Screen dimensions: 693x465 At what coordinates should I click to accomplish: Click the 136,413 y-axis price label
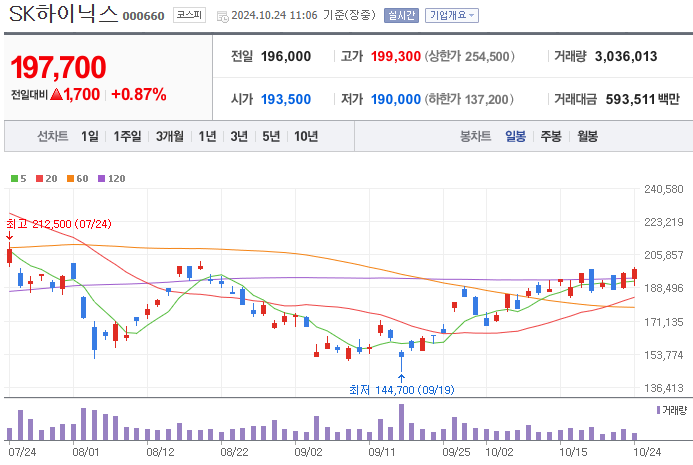click(664, 388)
